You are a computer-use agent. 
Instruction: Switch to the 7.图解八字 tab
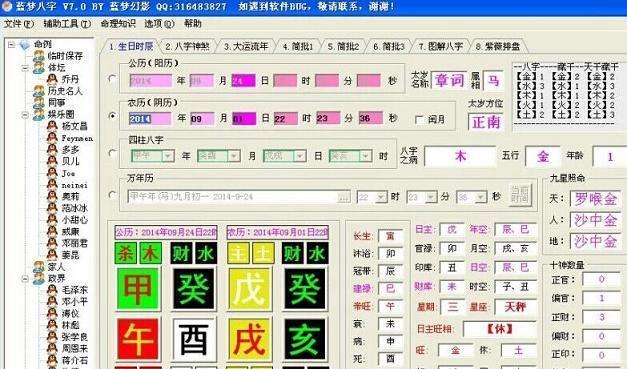point(441,46)
